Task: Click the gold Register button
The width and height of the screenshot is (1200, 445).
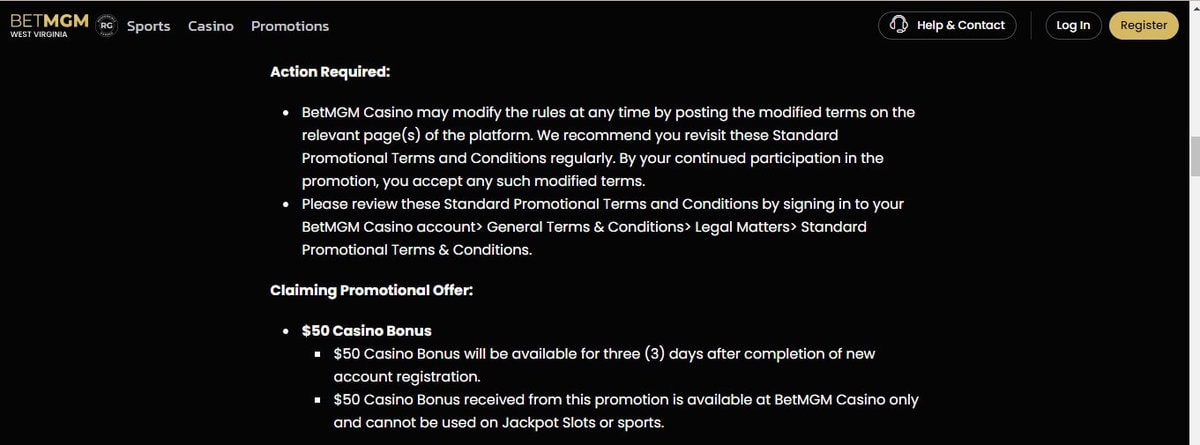Action: 1144,25
